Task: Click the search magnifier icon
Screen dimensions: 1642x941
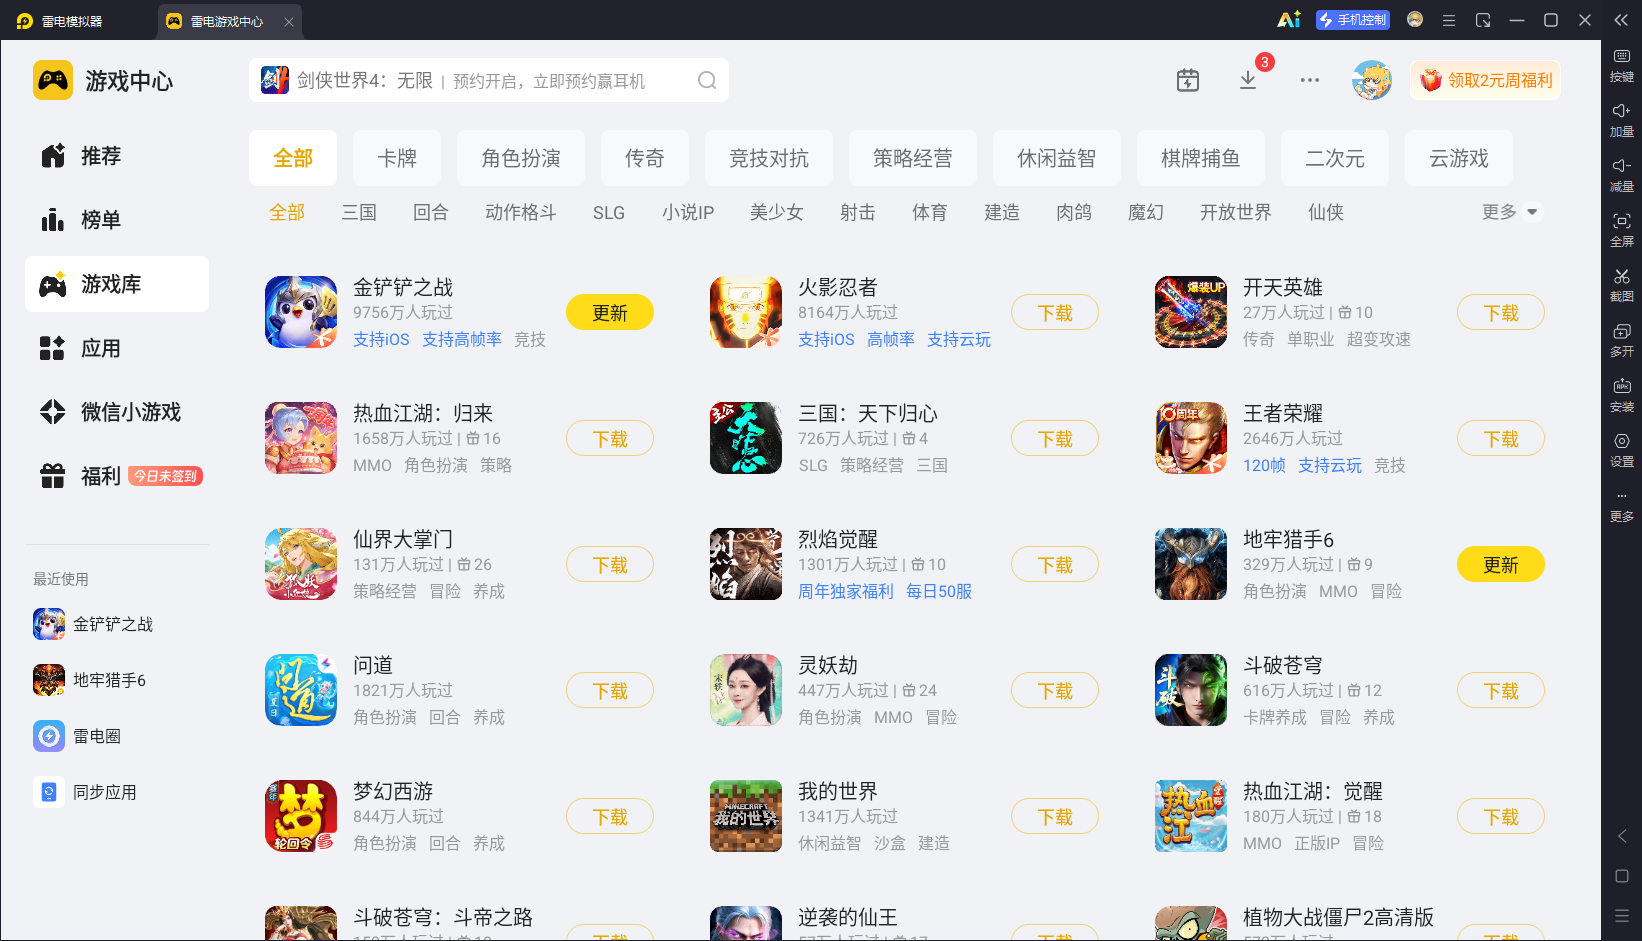Action: (707, 81)
